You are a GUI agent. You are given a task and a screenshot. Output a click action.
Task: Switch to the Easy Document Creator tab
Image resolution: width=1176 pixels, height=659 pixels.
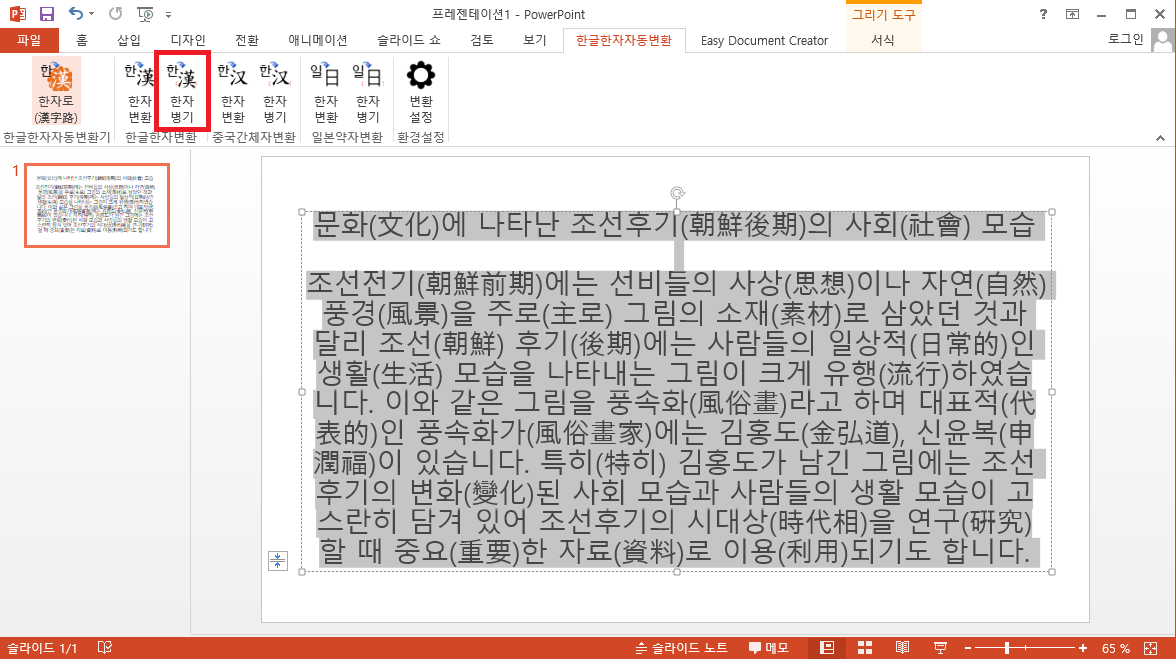click(x=764, y=40)
